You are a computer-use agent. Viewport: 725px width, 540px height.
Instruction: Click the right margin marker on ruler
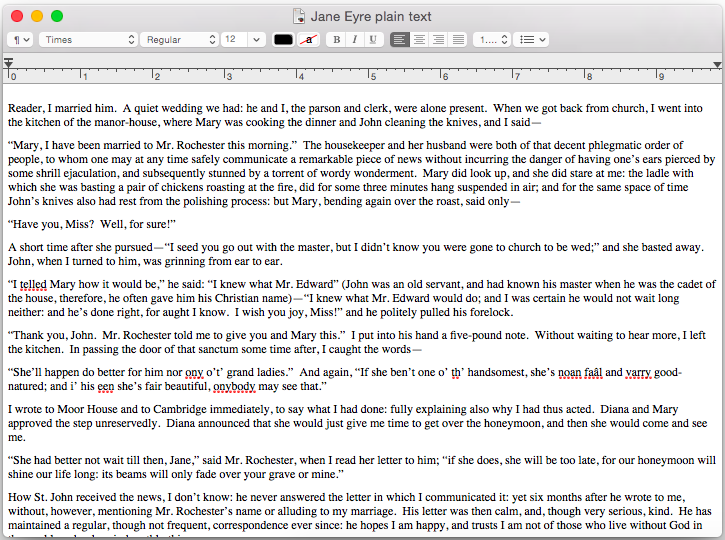coord(717,65)
